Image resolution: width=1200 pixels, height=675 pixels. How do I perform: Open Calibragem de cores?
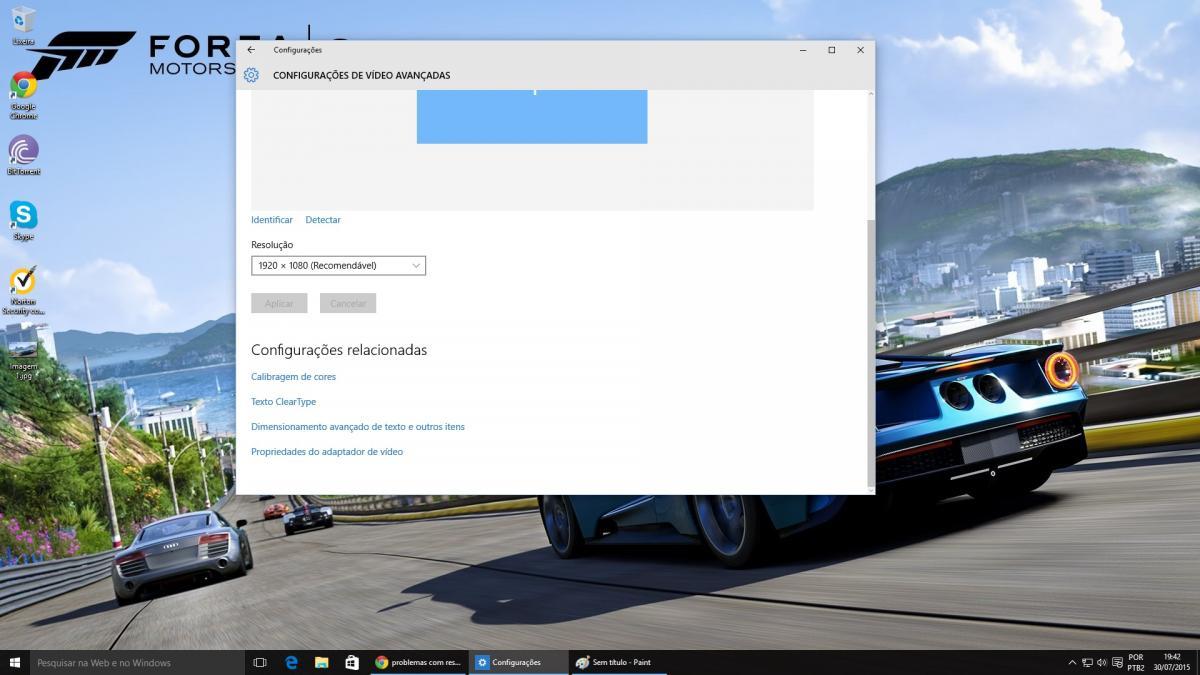[294, 377]
